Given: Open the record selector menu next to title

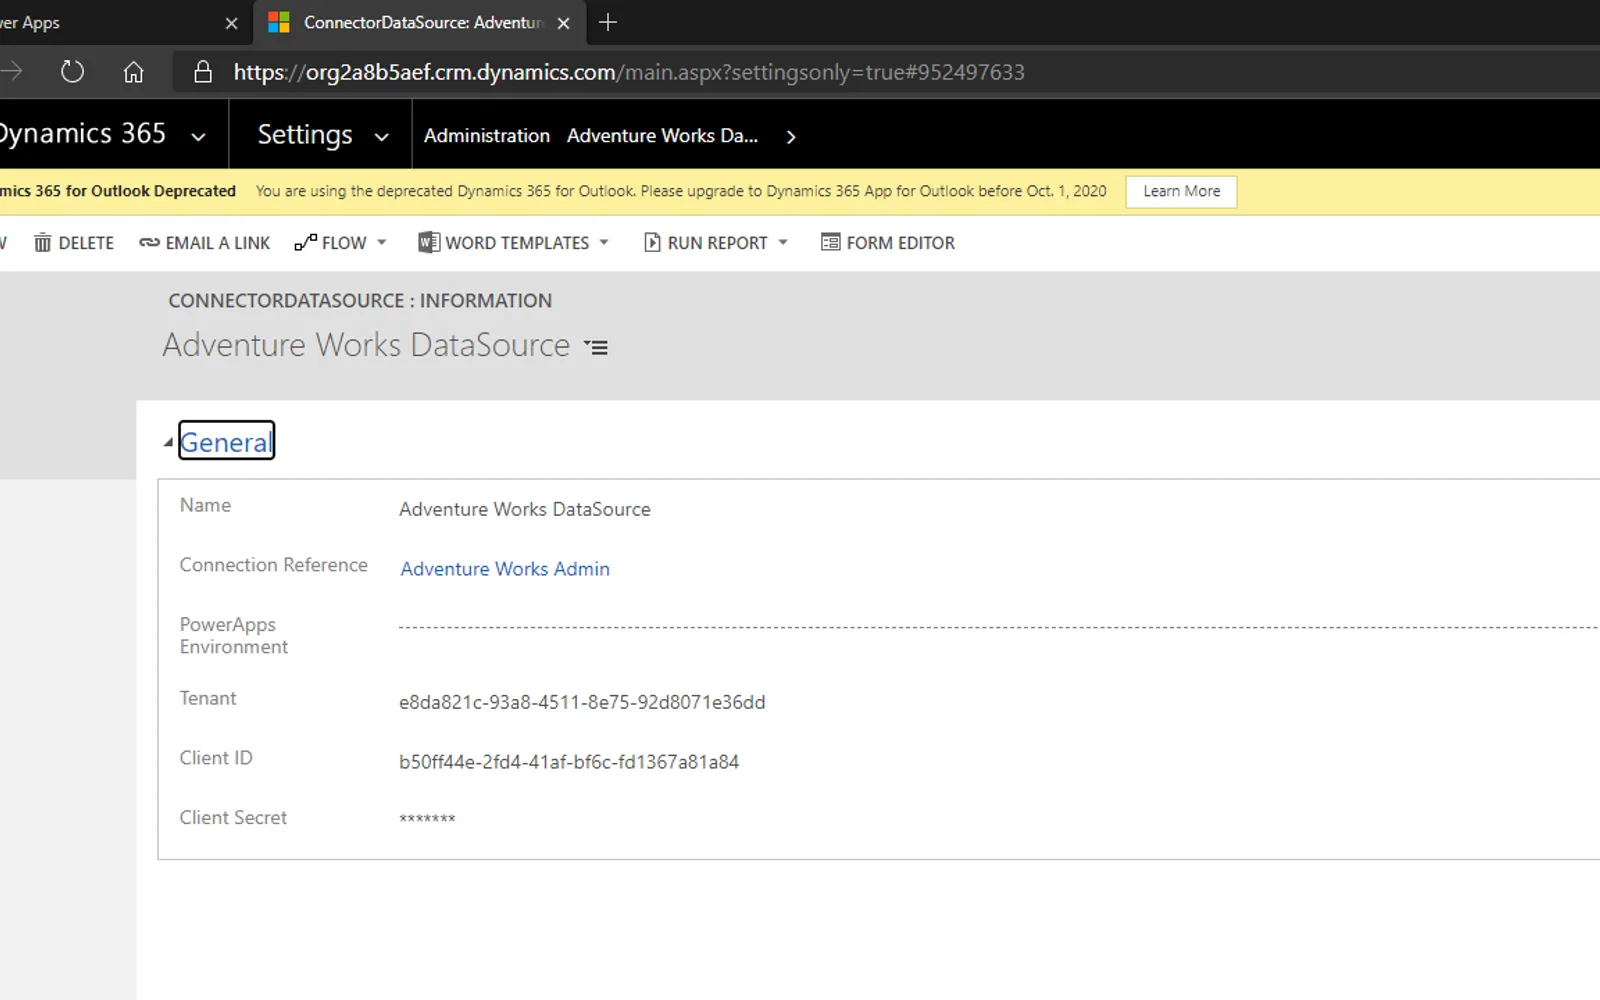Looking at the screenshot, I should 596,347.
